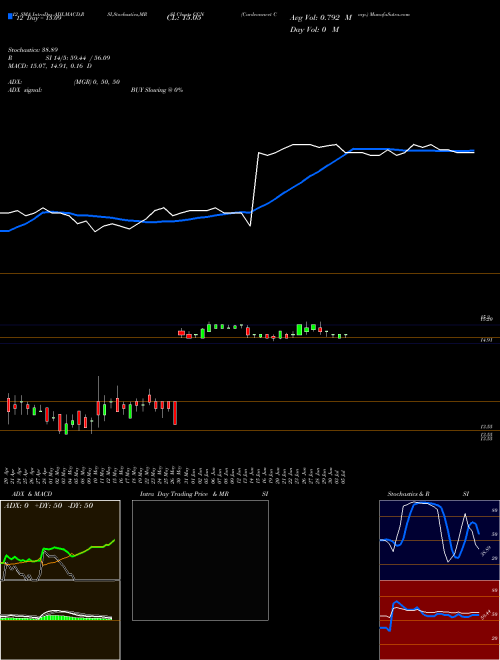
Task: Click the MunafaSutra.com watermark link at top
Action: click(x=390, y=14)
